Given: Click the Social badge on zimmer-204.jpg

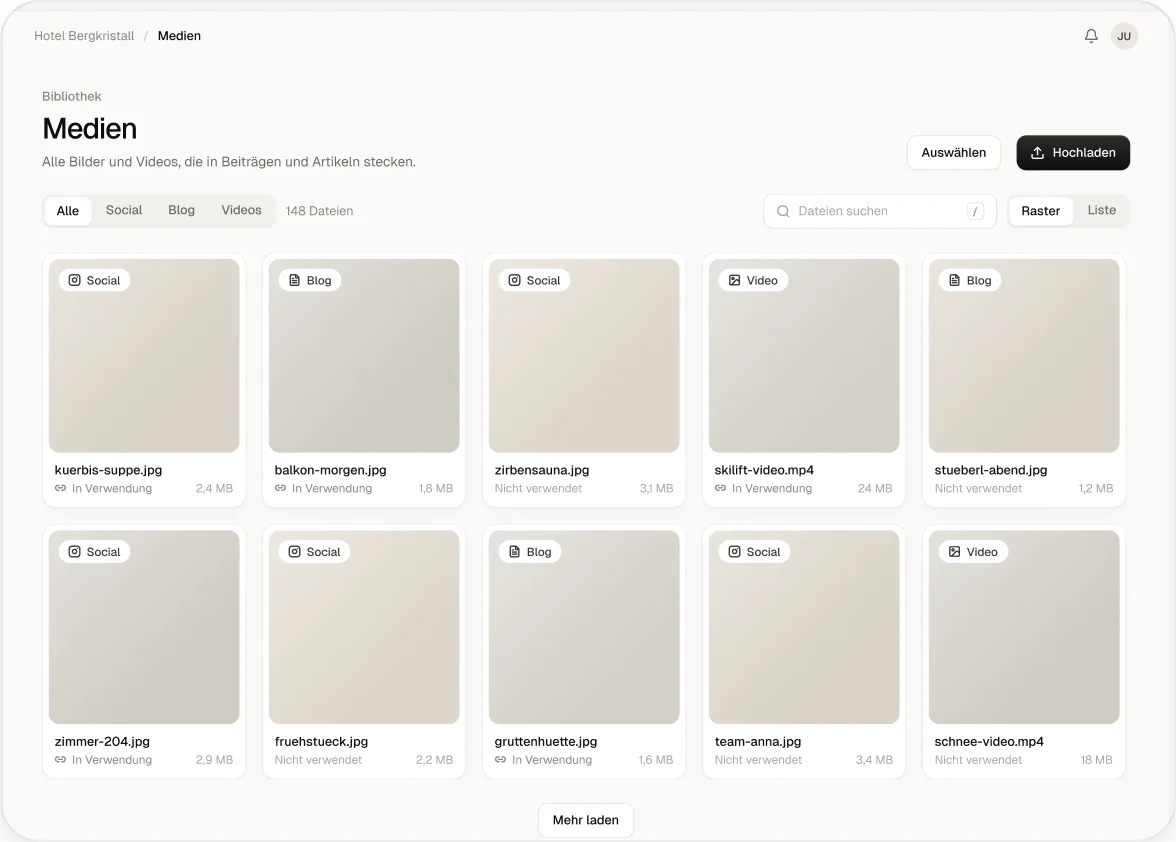Looking at the screenshot, I should tap(94, 552).
